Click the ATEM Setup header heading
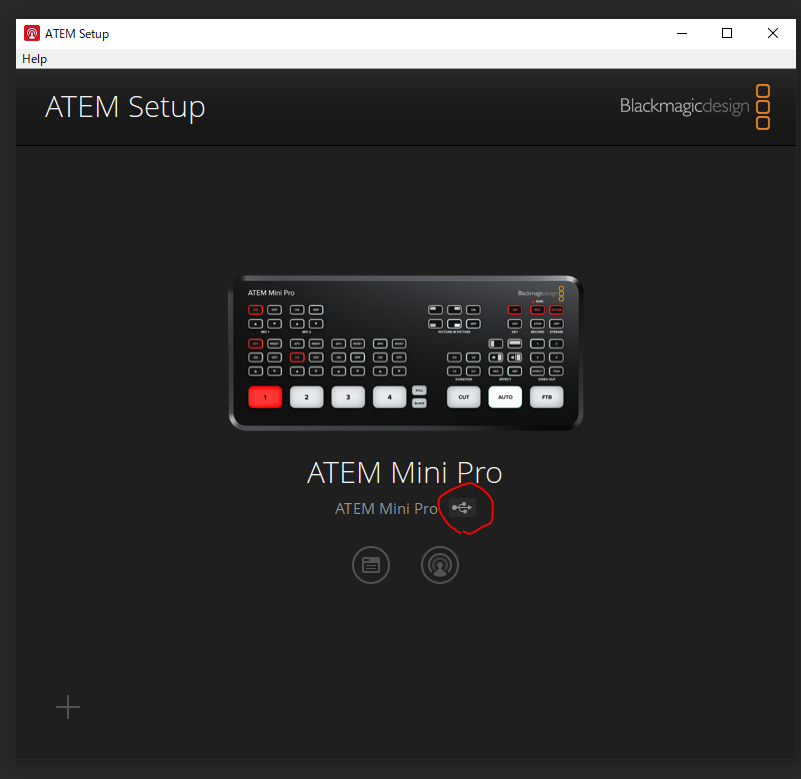Screen dimensions: 801x779 [x=125, y=108]
